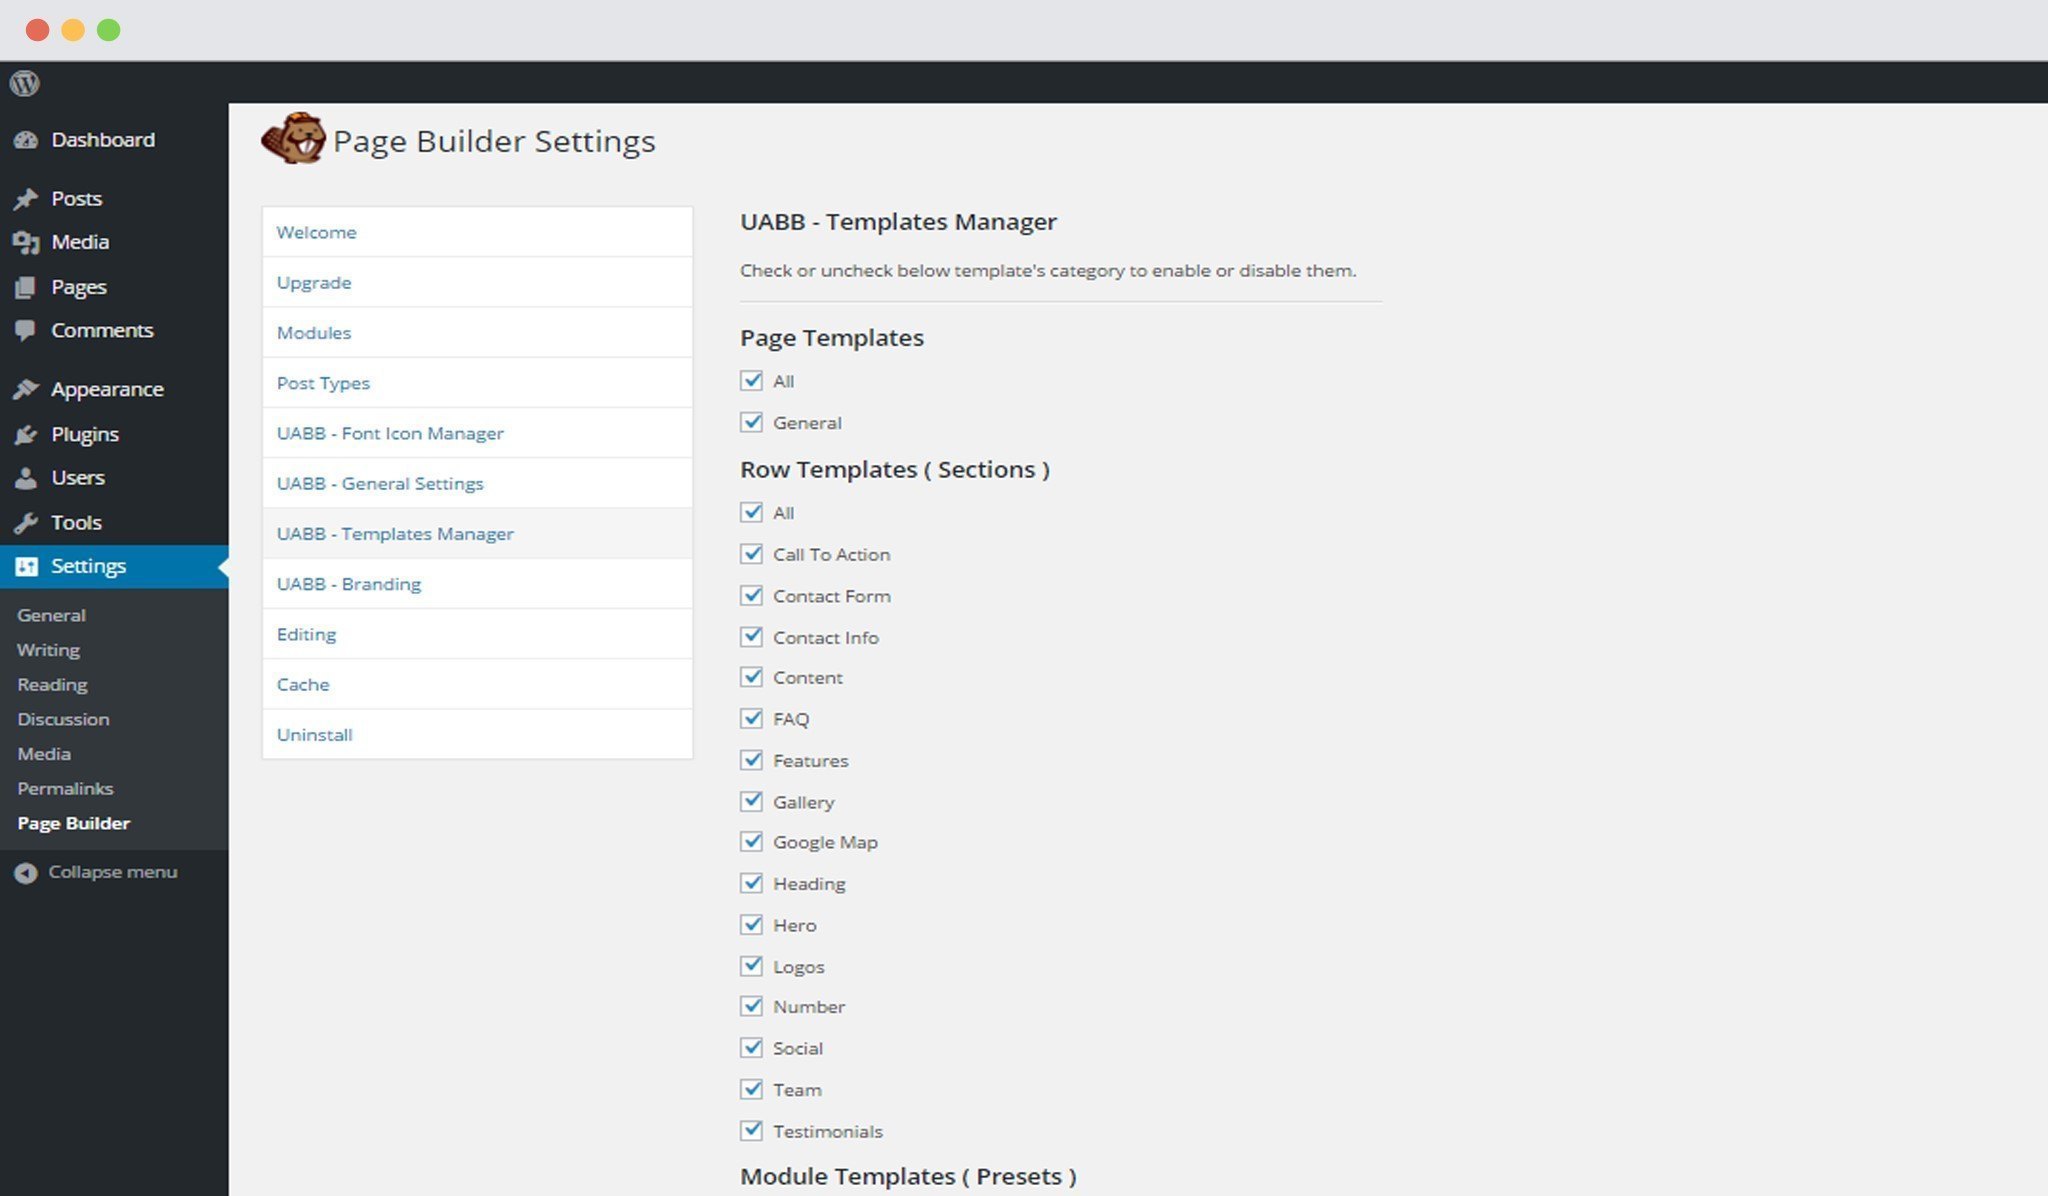This screenshot has height=1196, width=2048.
Task: Uncheck All under Page Templates
Action: pyautogui.click(x=751, y=380)
